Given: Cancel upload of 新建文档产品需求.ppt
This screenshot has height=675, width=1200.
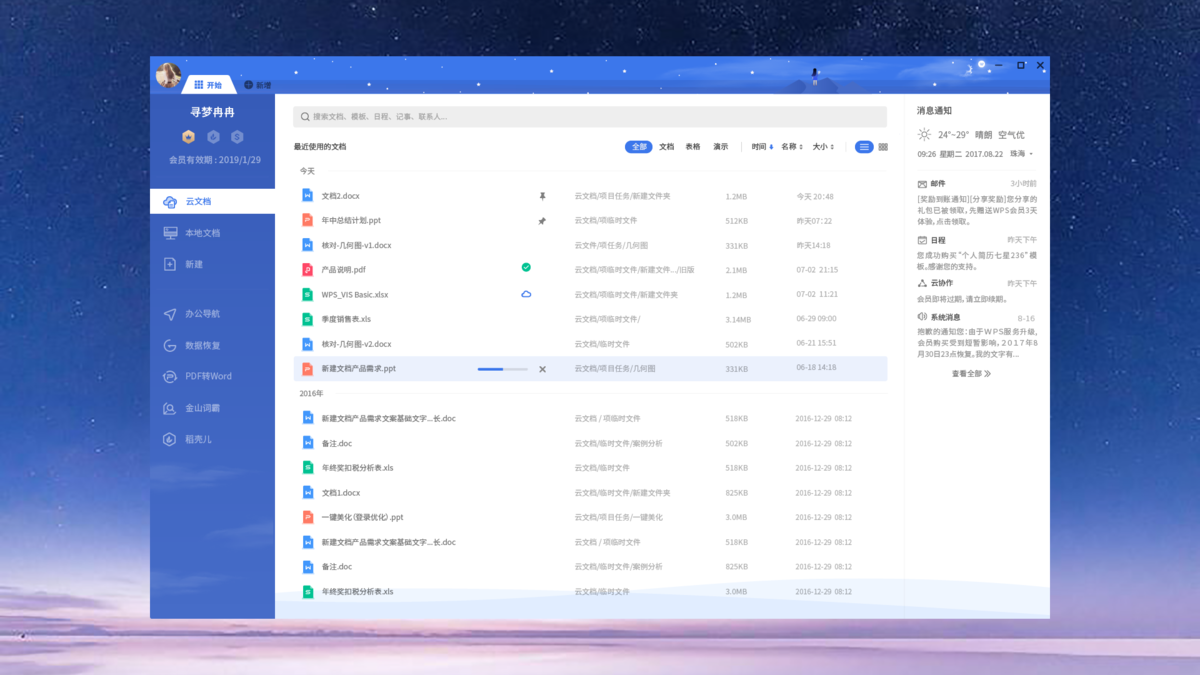Looking at the screenshot, I should click(543, 369).
